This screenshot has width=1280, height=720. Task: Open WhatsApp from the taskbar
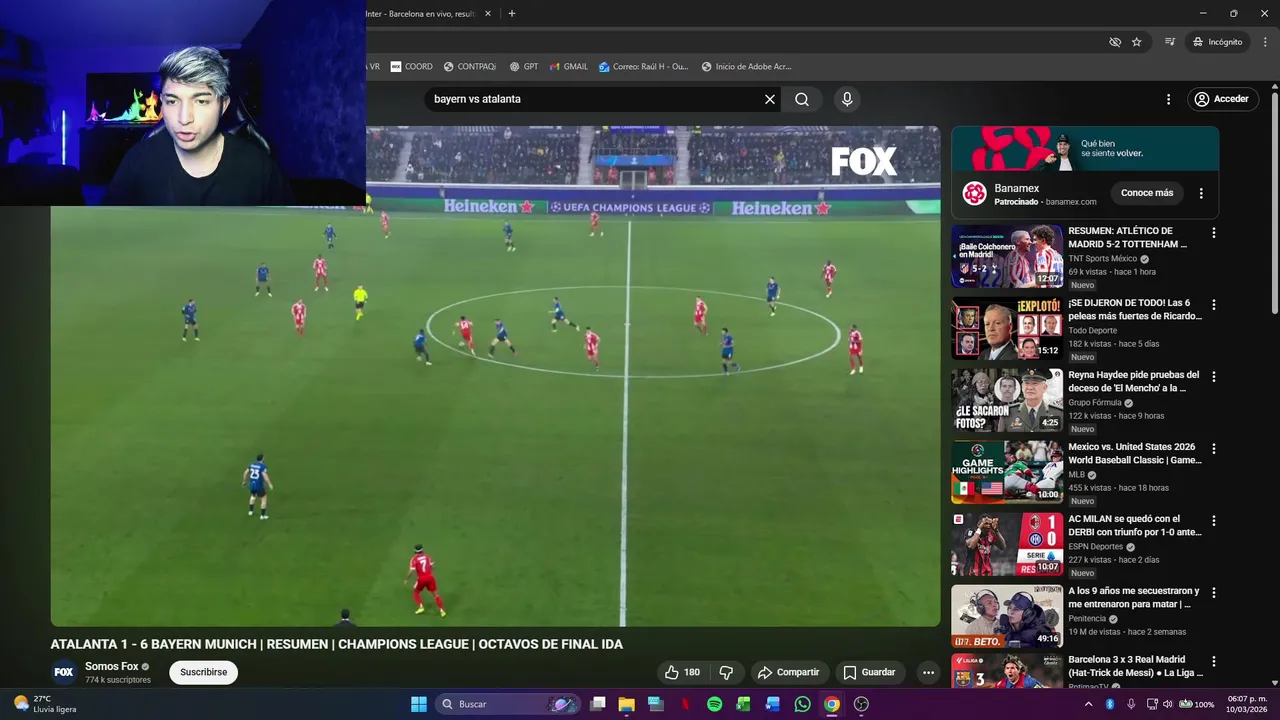click(802, 704)
